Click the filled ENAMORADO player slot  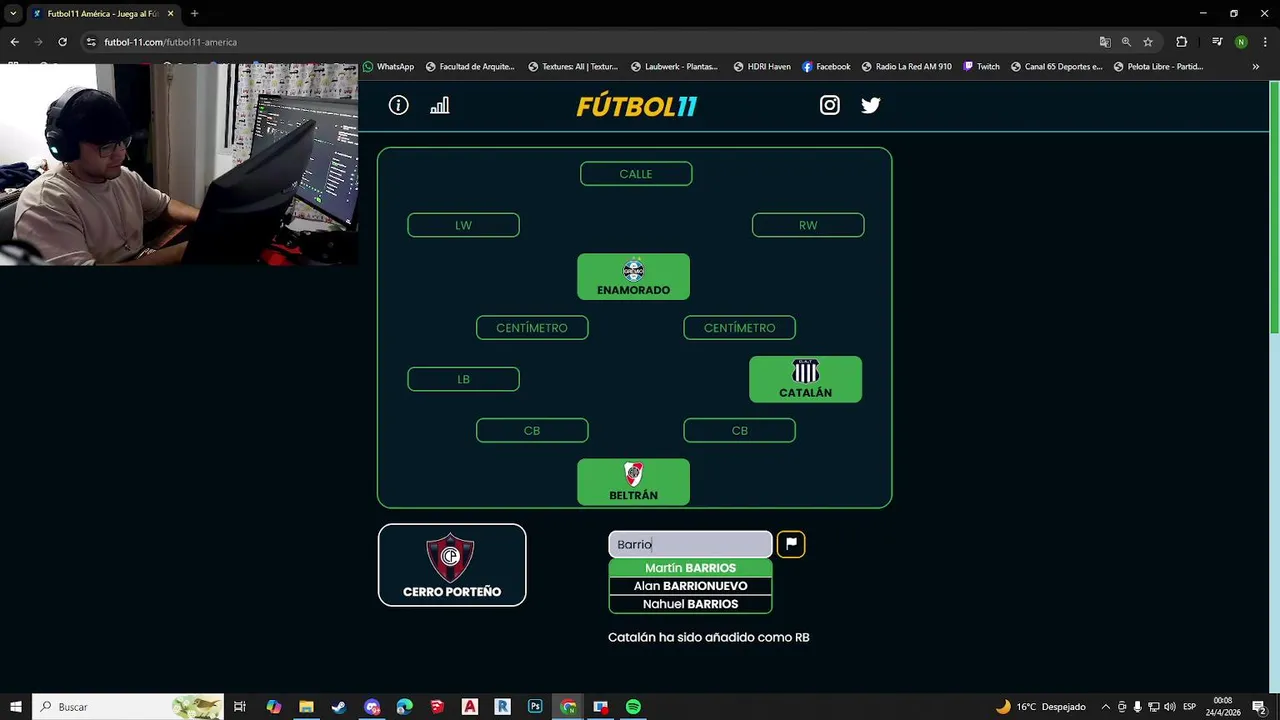[633, 277]
